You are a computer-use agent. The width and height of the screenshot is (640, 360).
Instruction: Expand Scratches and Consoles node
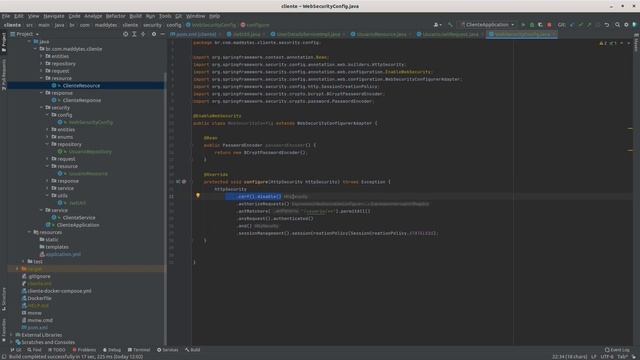[x=11, y=342]
